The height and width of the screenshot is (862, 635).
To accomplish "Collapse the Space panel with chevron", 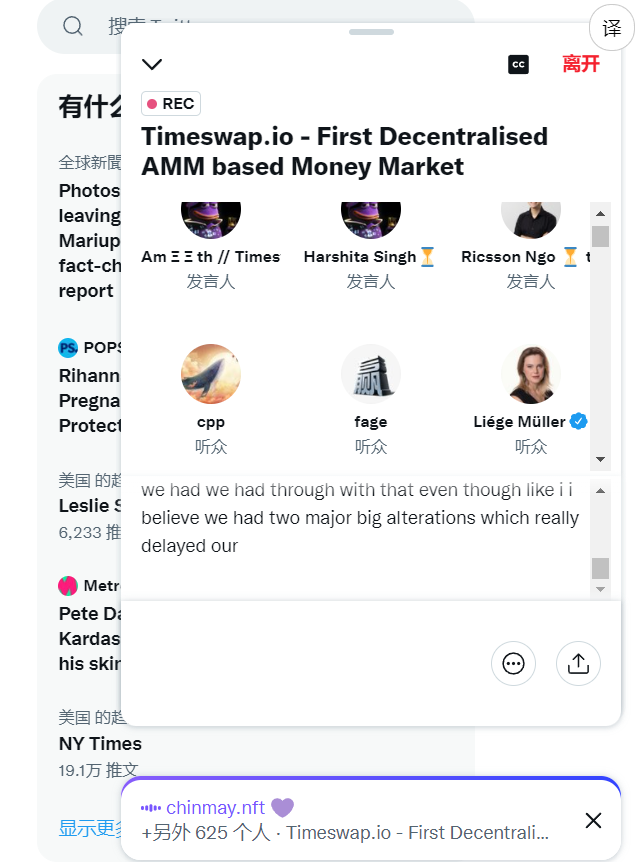I will tap(152, 64).
